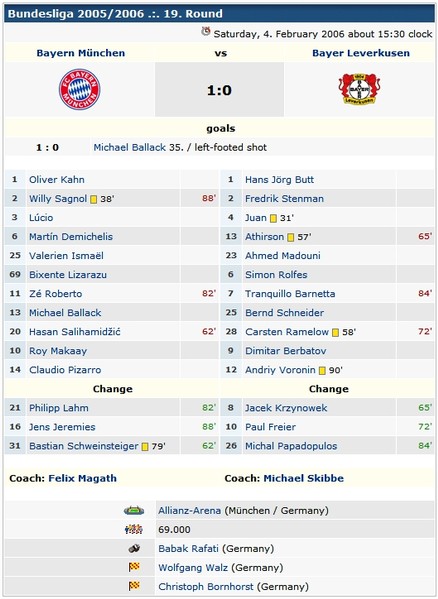Click the linesman flag icon by Wolfgang Walz
The width and height of the screenshot is (438, 599).
click(134, 567)
